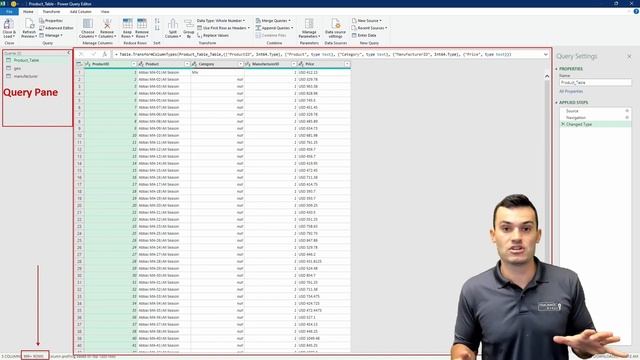The width and height of the screenshot is (640, 360).
Task: Open the Data Type: Whole Number dropdown
Action: [221, 20]
